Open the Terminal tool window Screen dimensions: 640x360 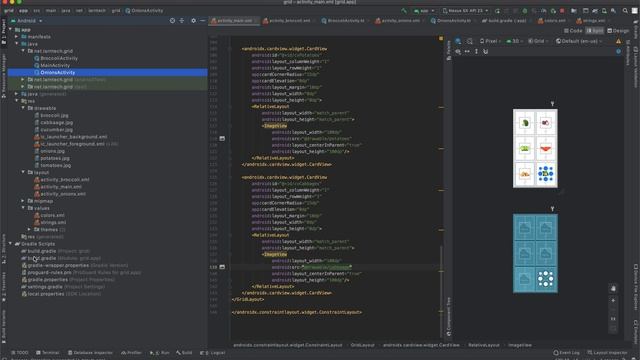coord(47,353)
